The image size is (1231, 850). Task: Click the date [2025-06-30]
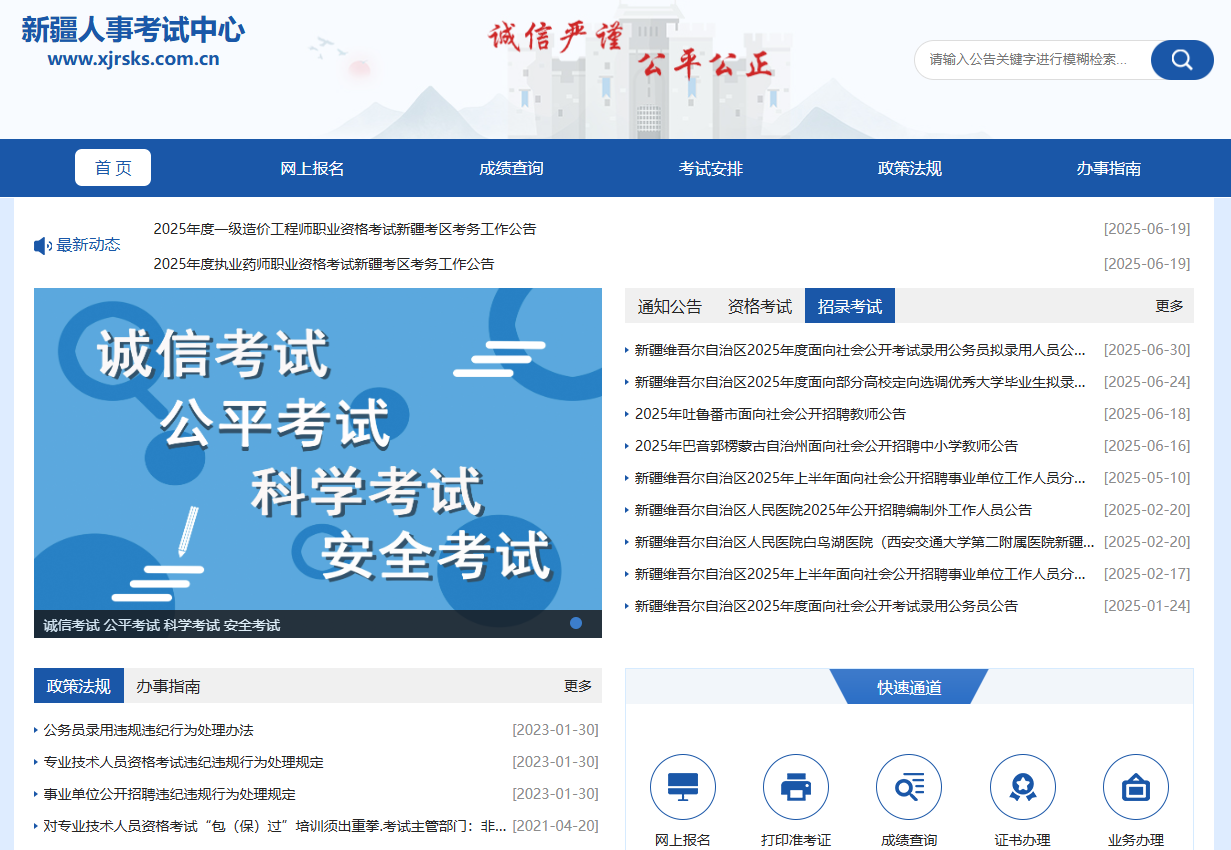click(1147, 350)
